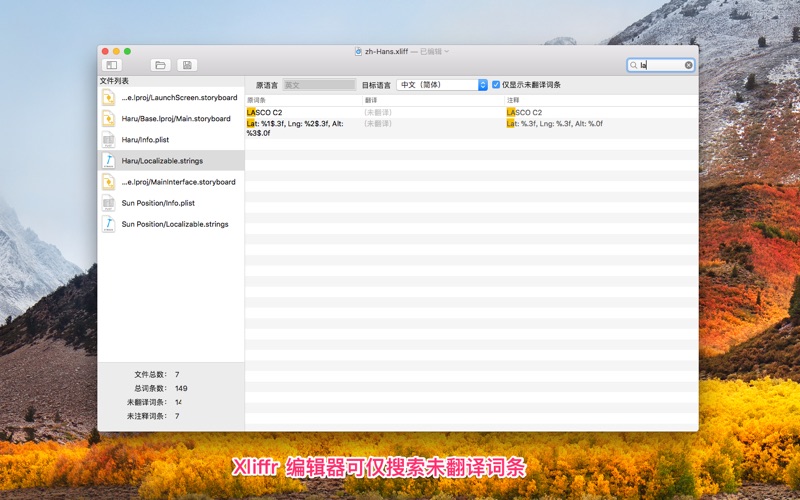The image size is (800, 500).
Task: Uncheck 仅显示未翻译词条 checkbox
Action: (x=496, y=85)
